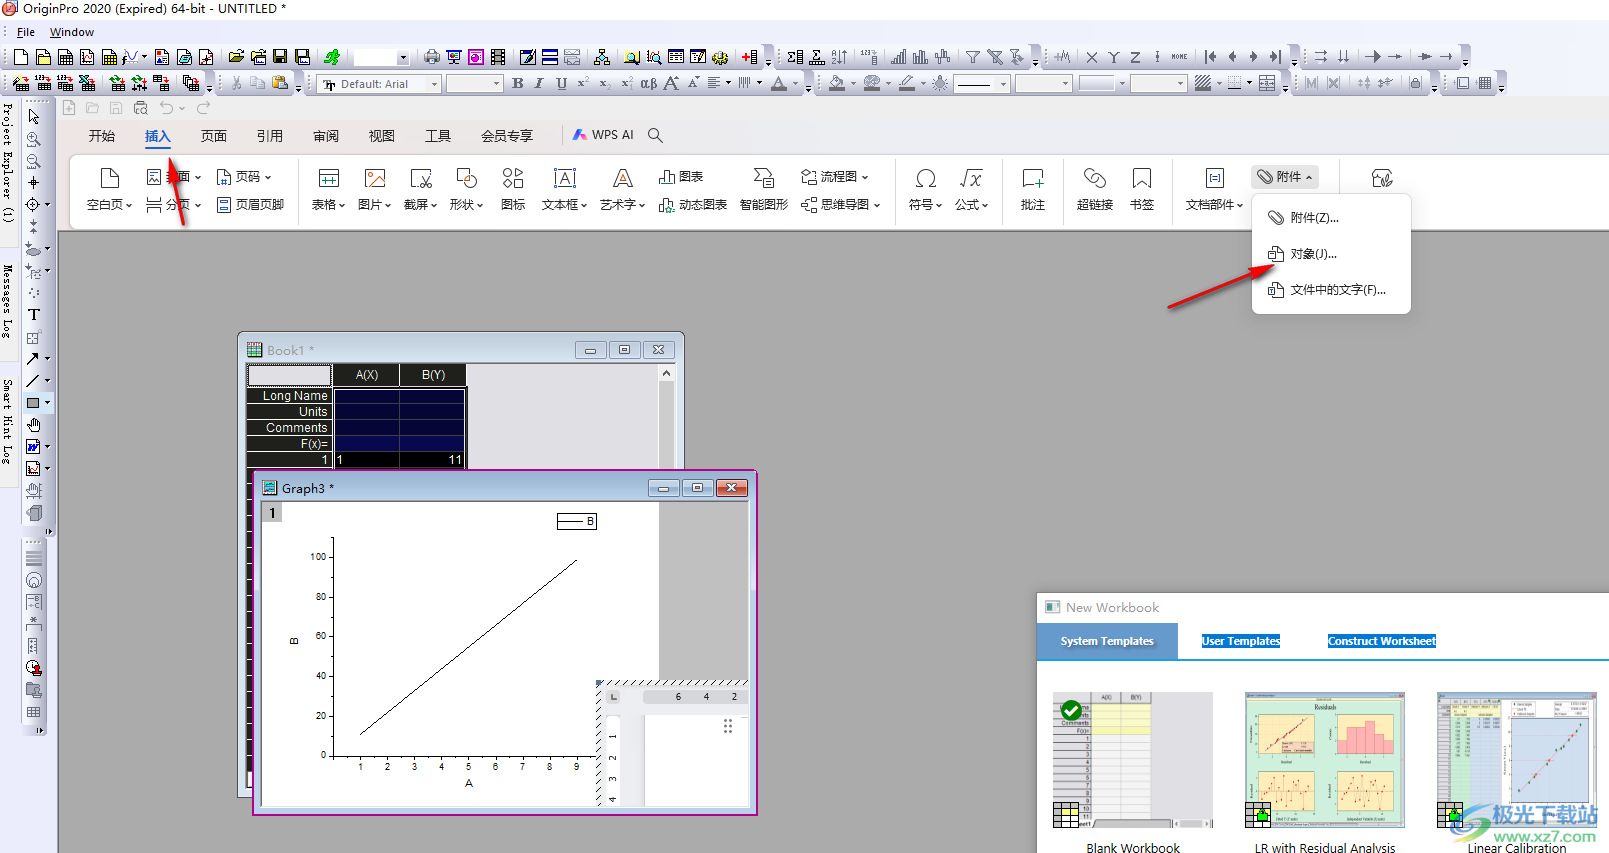This screenshot has width=1609, height=853.
Task: Choose 对象(J)... from the dropdown menu
Action: click(1313, 254)
